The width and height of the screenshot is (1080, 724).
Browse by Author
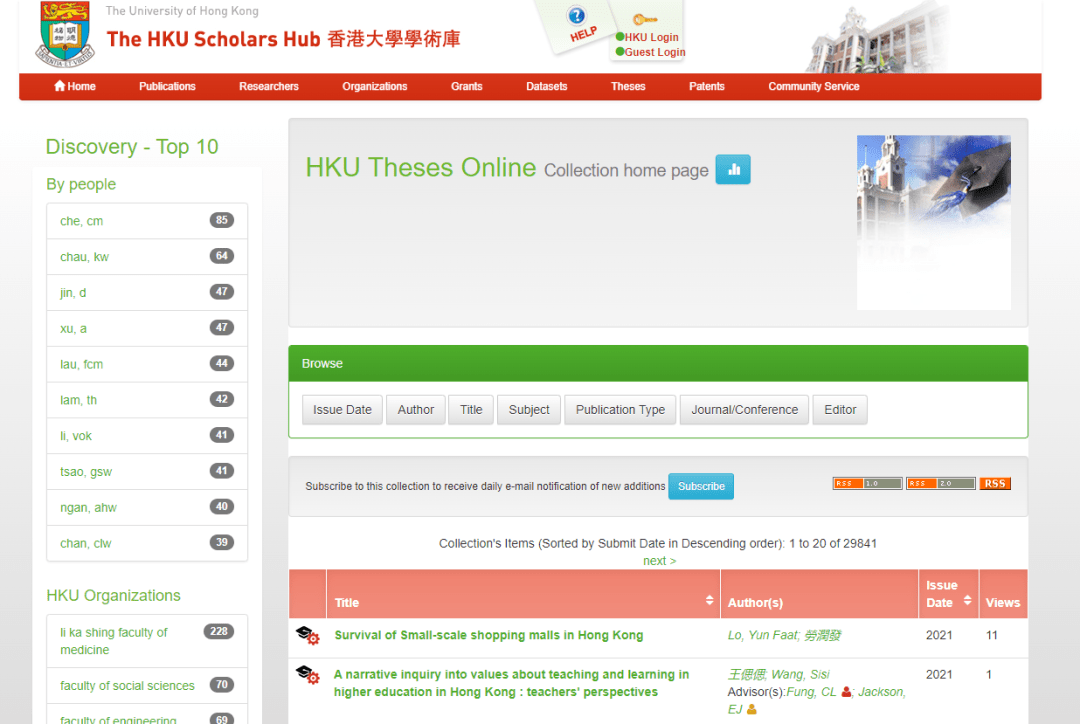click(x=416, y=410)
